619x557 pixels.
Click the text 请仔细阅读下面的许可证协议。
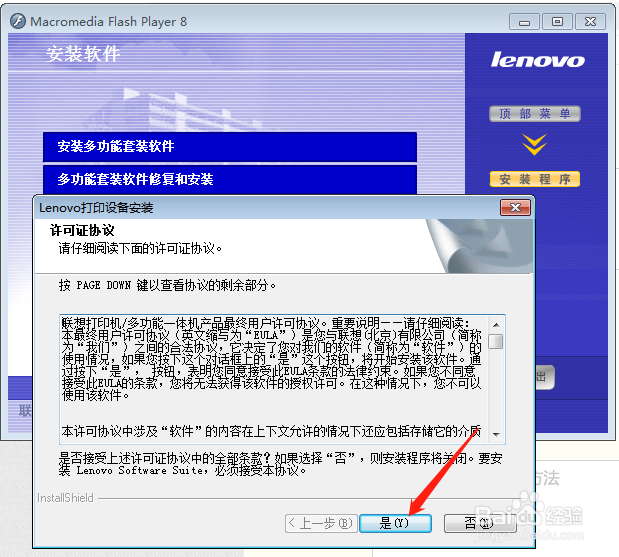tap(140, 249)
